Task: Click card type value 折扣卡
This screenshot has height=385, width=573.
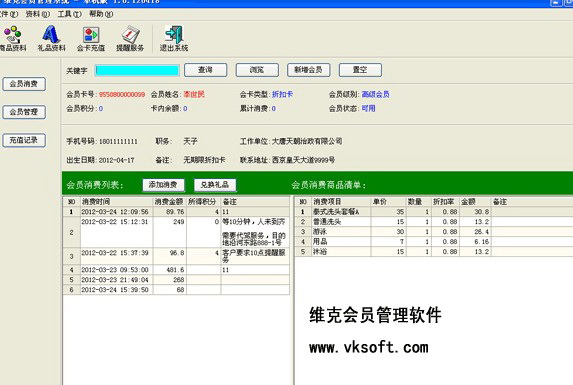Action: (282, 94)
